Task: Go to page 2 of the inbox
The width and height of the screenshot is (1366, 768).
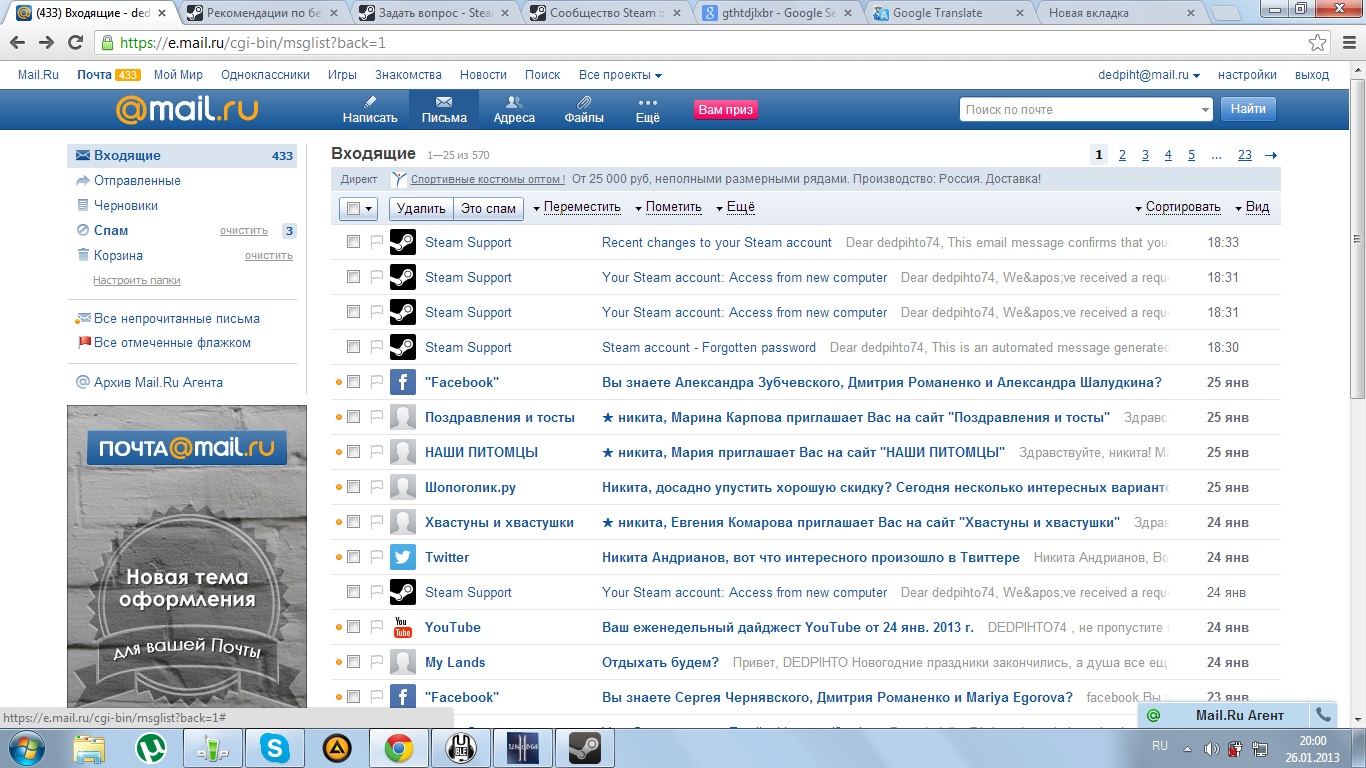Action: [x=1122, y=155]
